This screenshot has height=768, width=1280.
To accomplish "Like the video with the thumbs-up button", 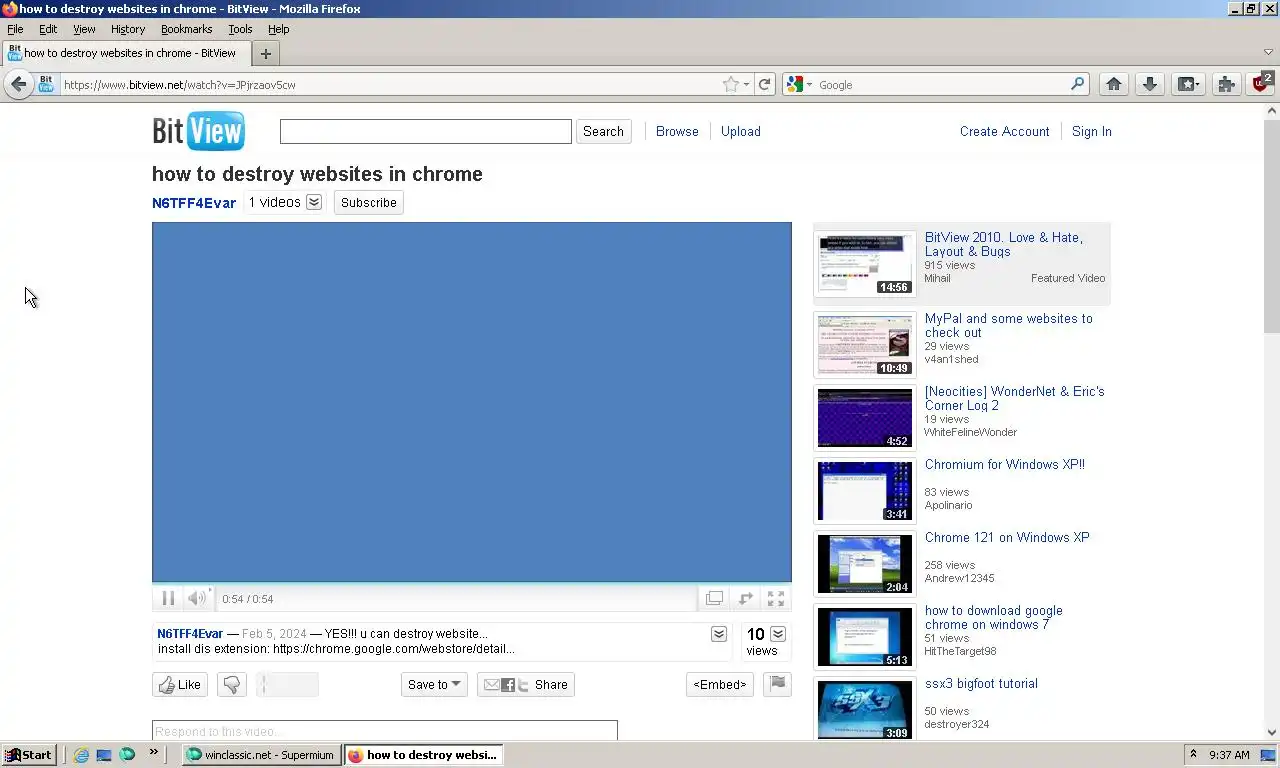I will [180, 685].
